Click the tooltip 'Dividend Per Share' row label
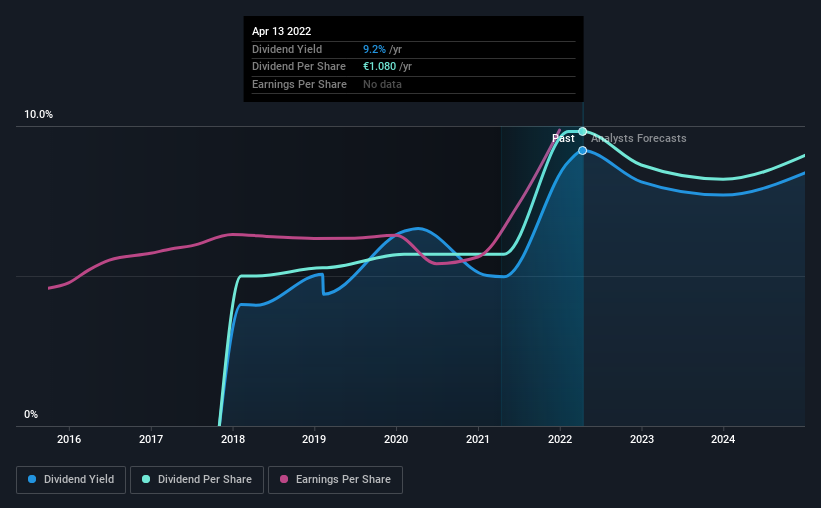 pos(299,67)
